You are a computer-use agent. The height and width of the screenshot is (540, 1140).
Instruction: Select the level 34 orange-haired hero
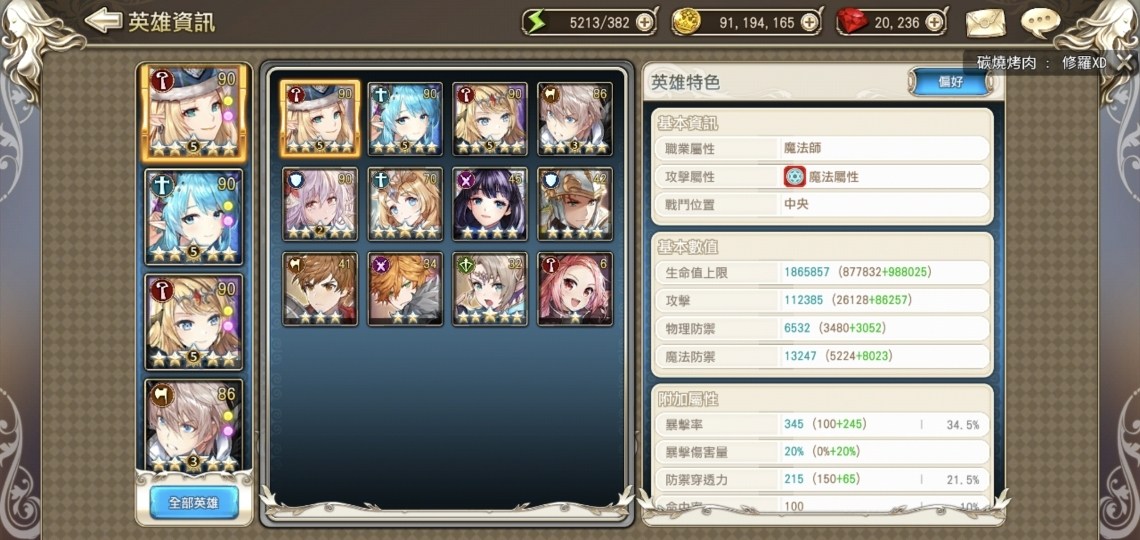tap(406, 289)
